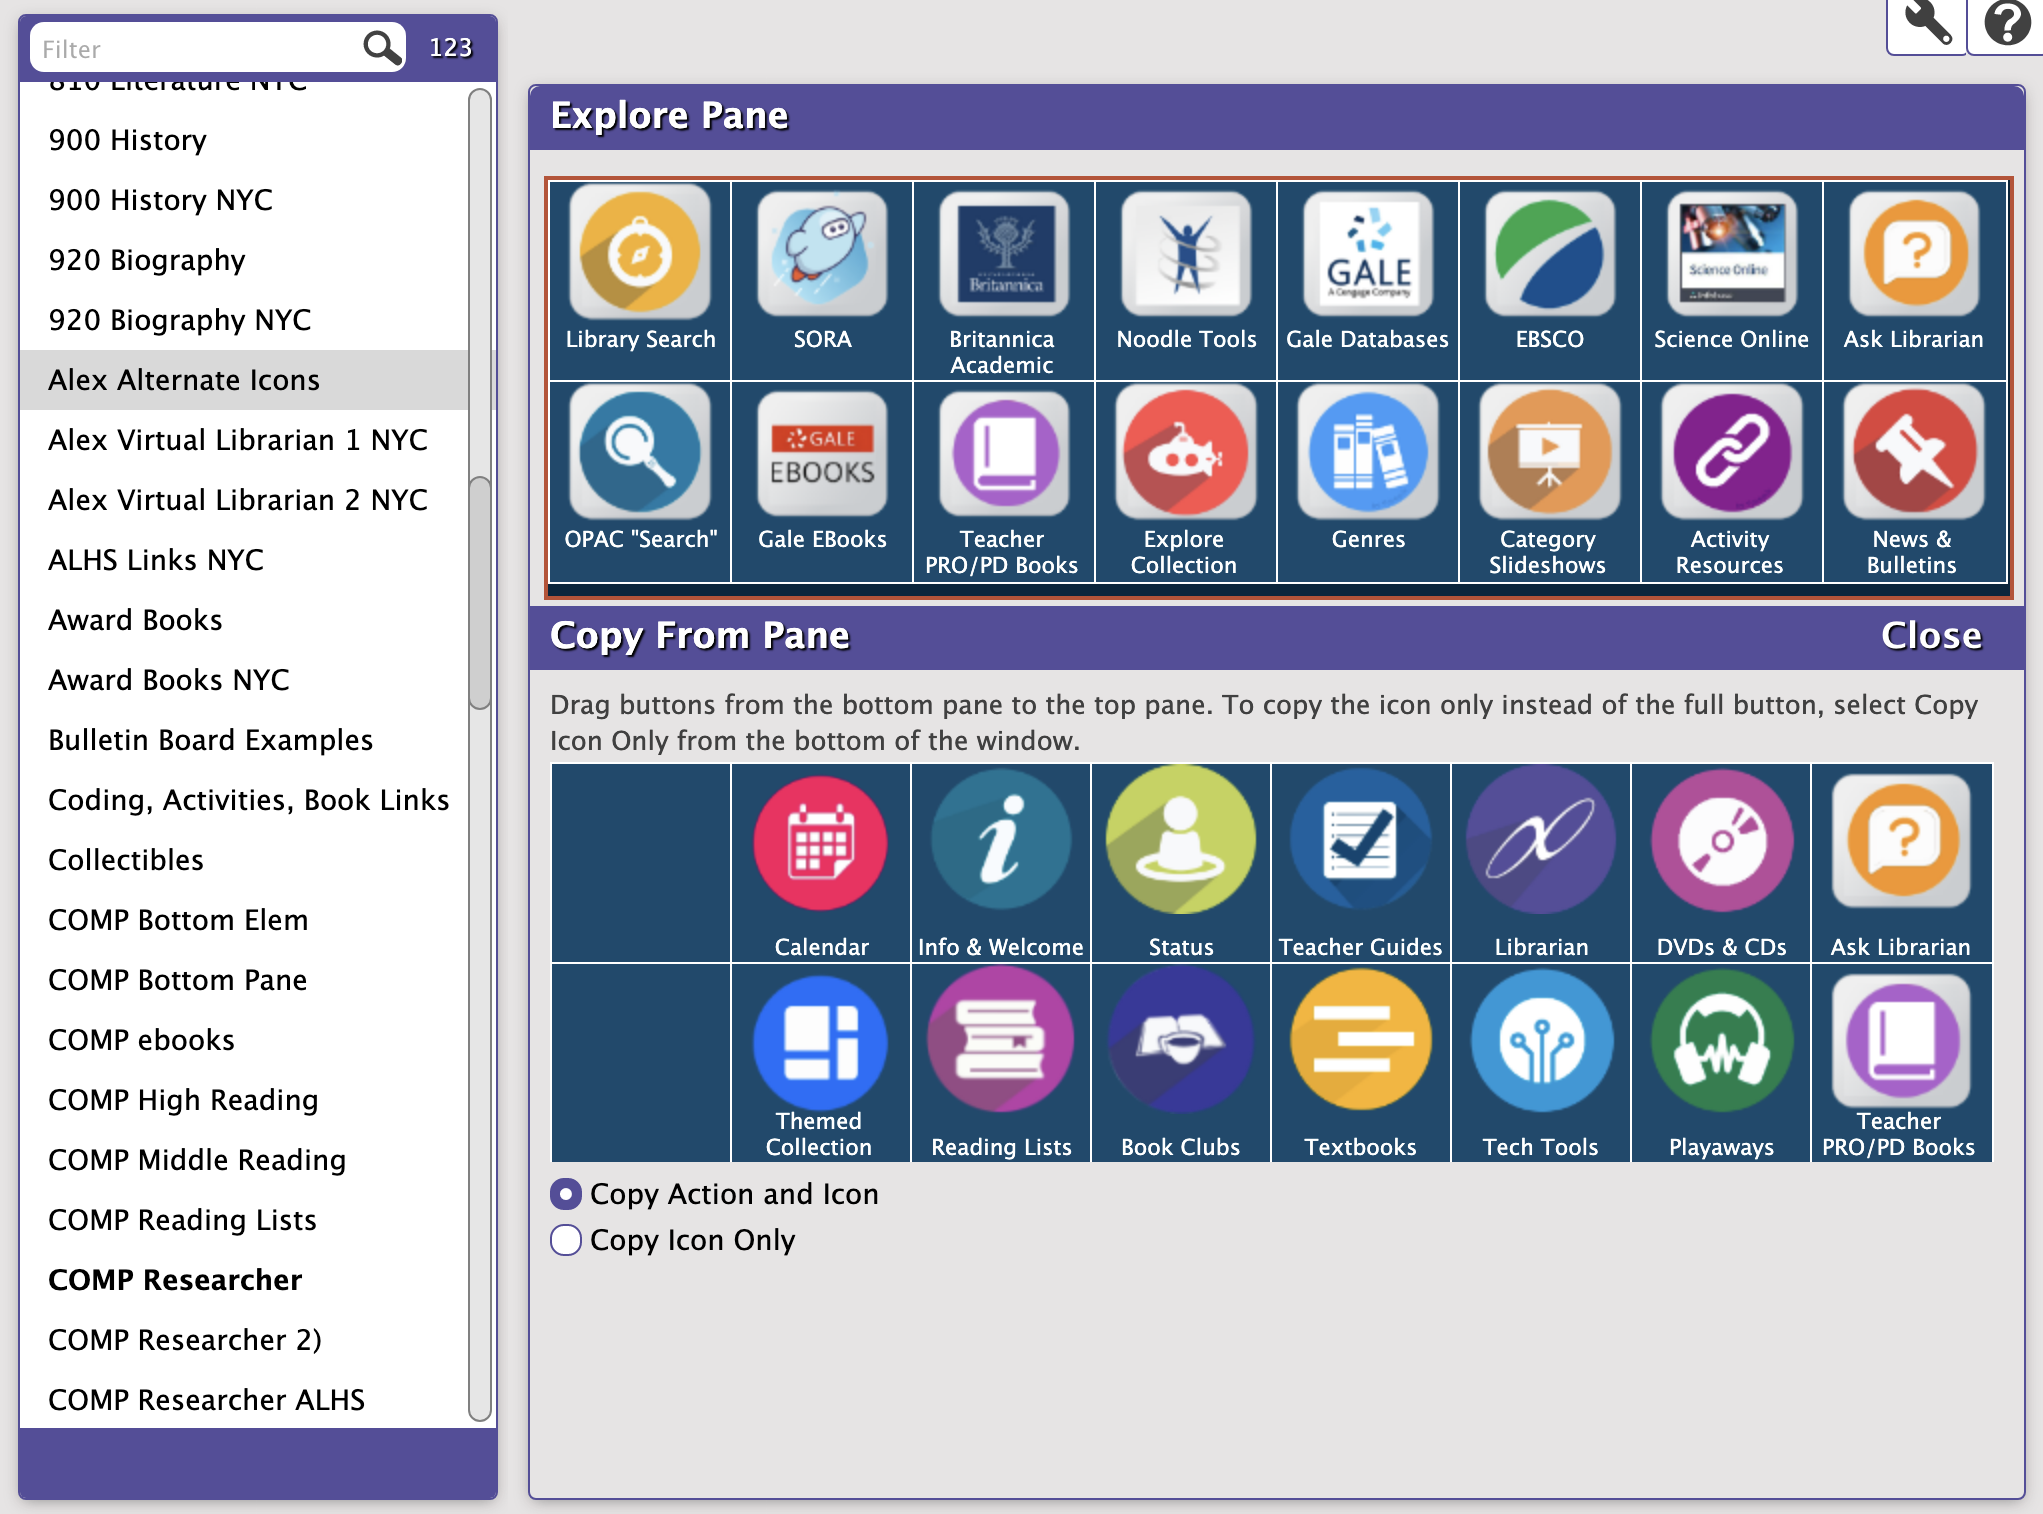Open the Genres books icon

[1368, 453]
